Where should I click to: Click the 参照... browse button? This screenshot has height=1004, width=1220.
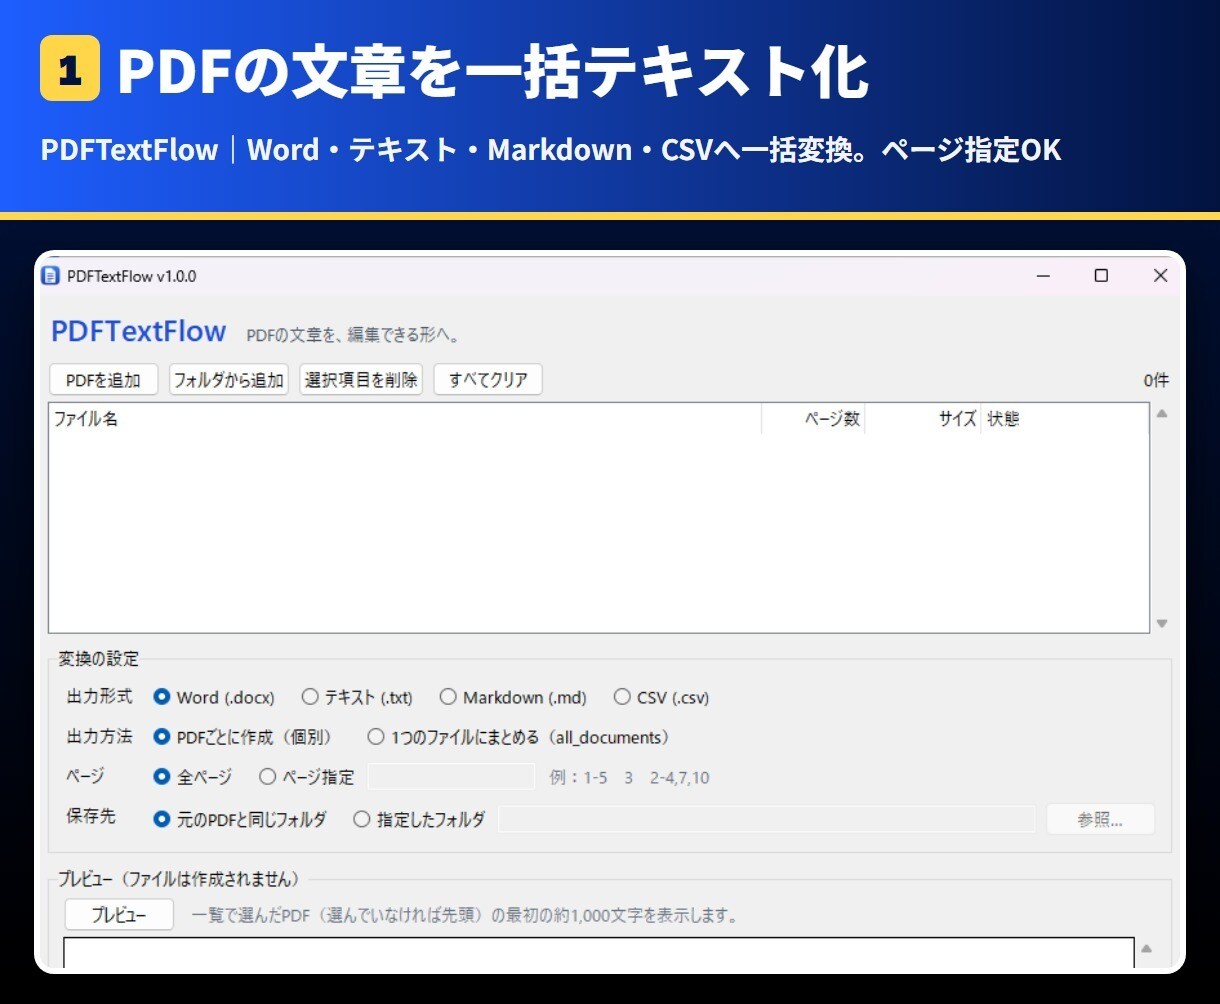pos(1100,820)
